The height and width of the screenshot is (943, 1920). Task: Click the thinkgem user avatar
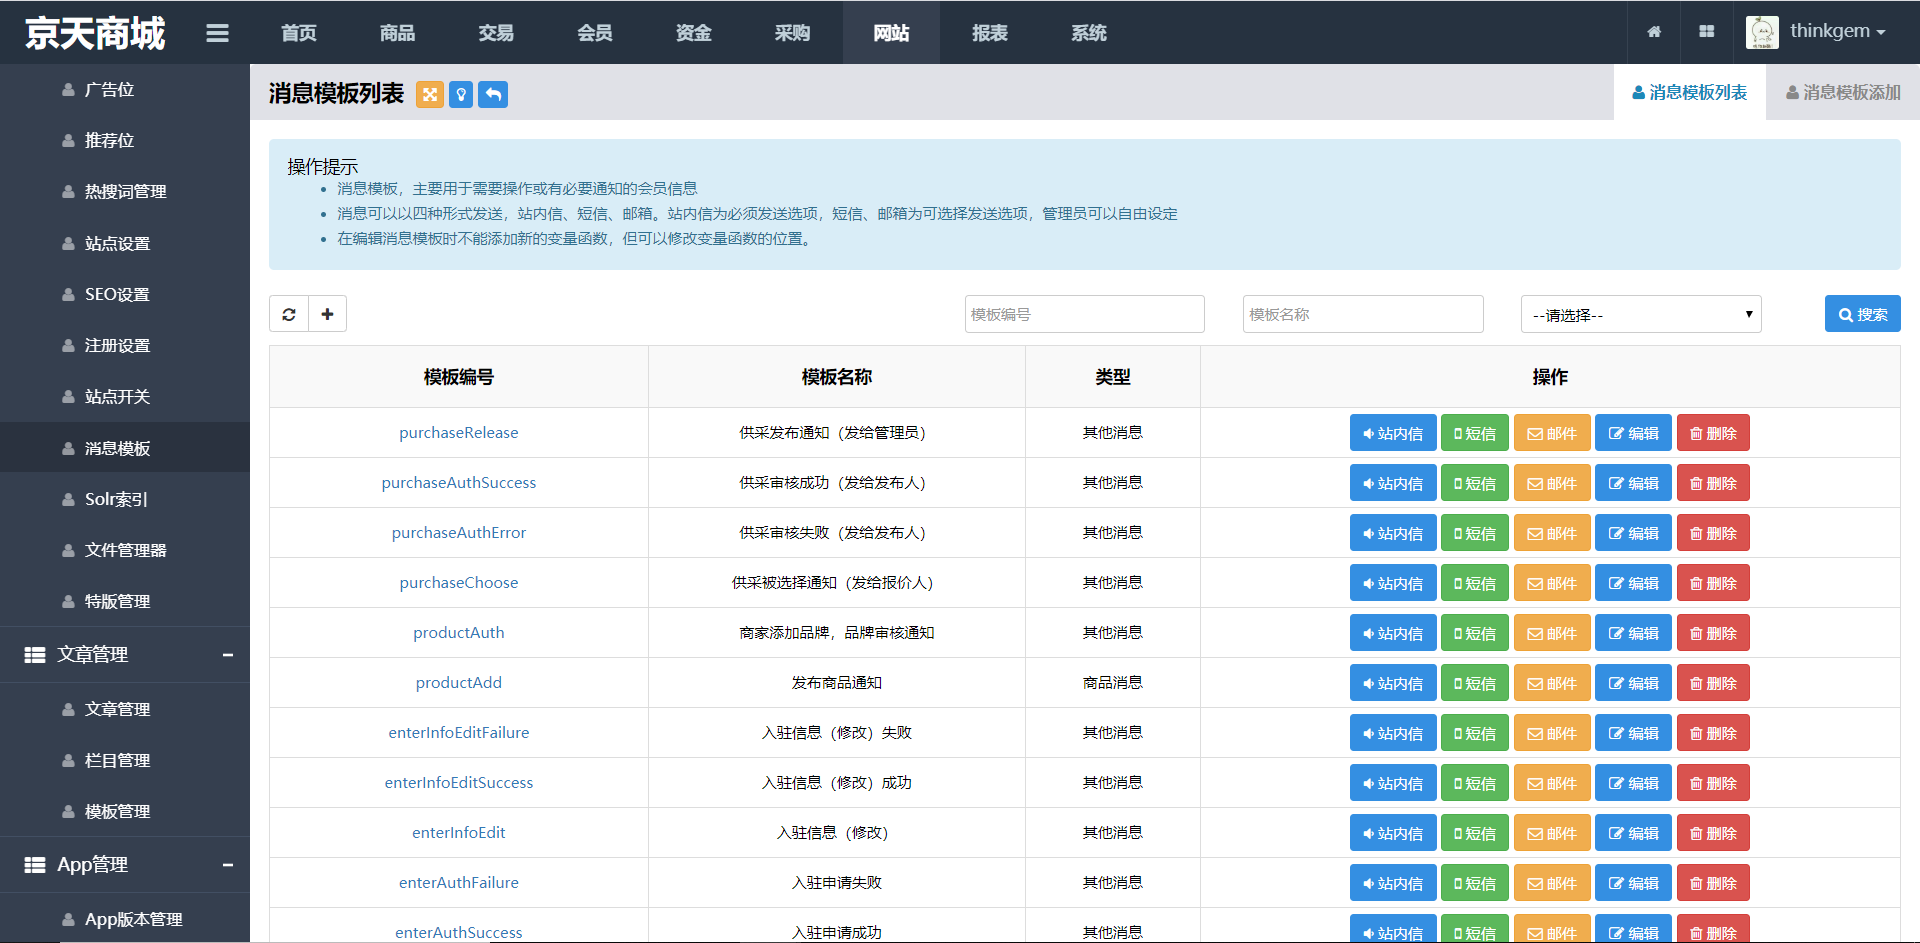pyautogui.click(x=1762, y=32)
